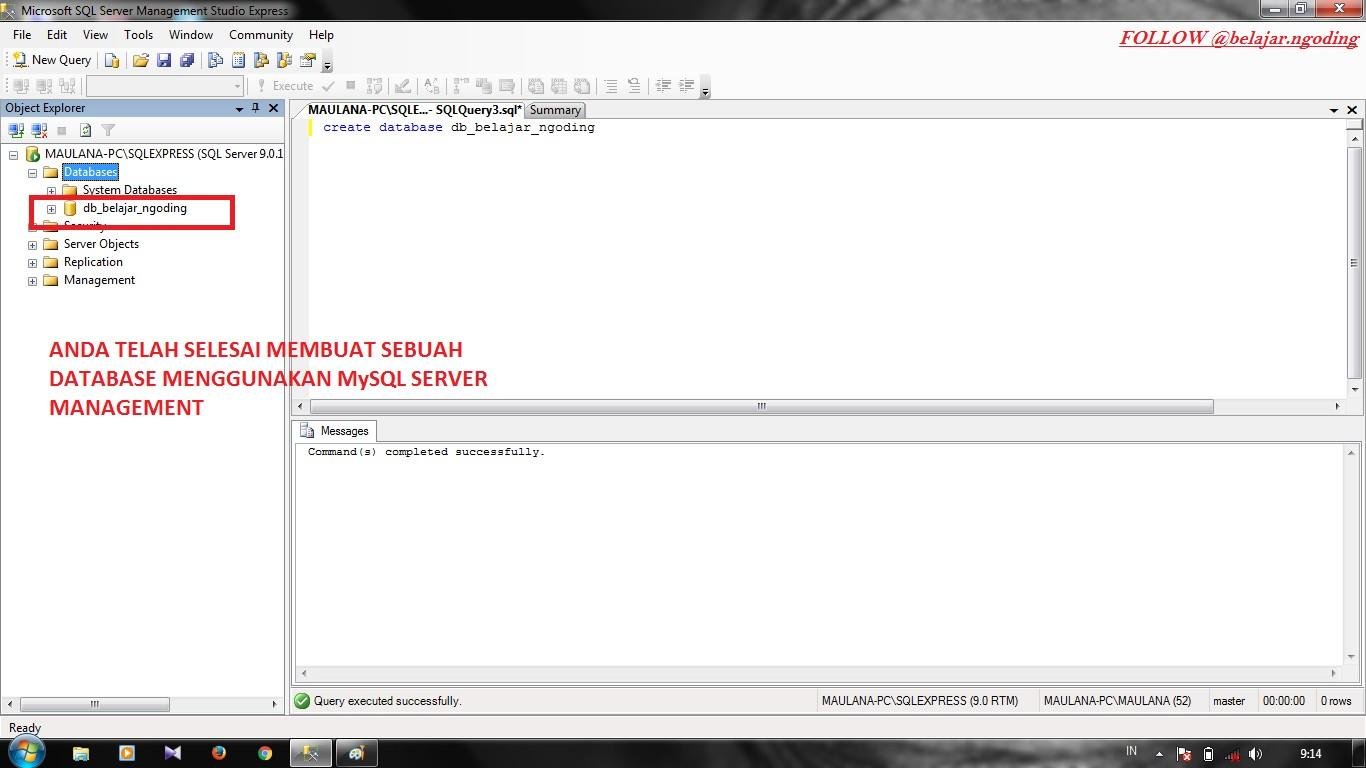The height and width of the screenshot is (768, 1366).
Task: Click Specify Values for Template Parameters icon
Action: click(432, 86)
